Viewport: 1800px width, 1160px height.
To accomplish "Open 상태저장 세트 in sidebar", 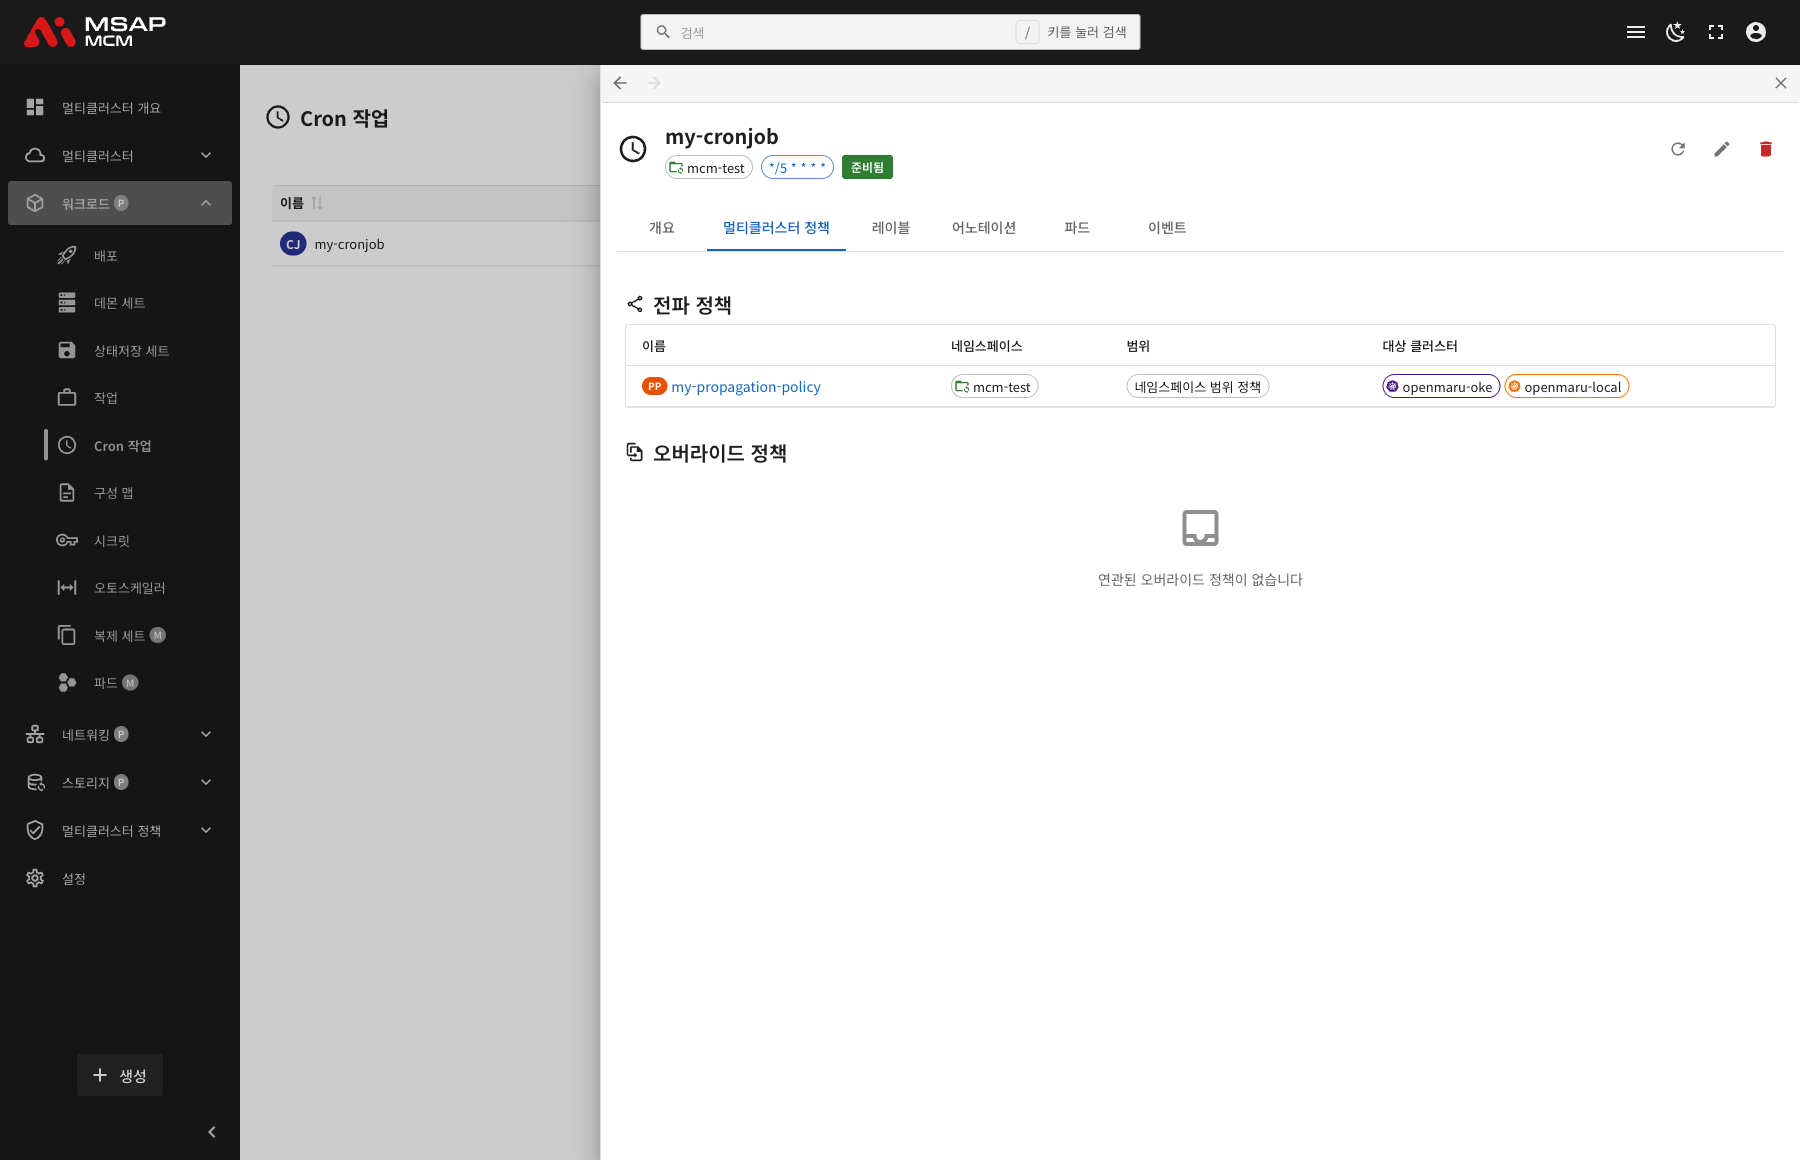I will [x=120, y=351].
